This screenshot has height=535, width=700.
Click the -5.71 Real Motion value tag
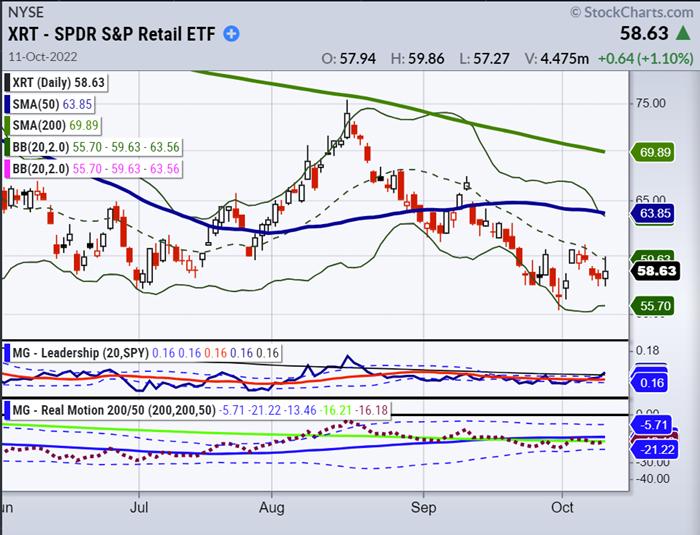653,424
